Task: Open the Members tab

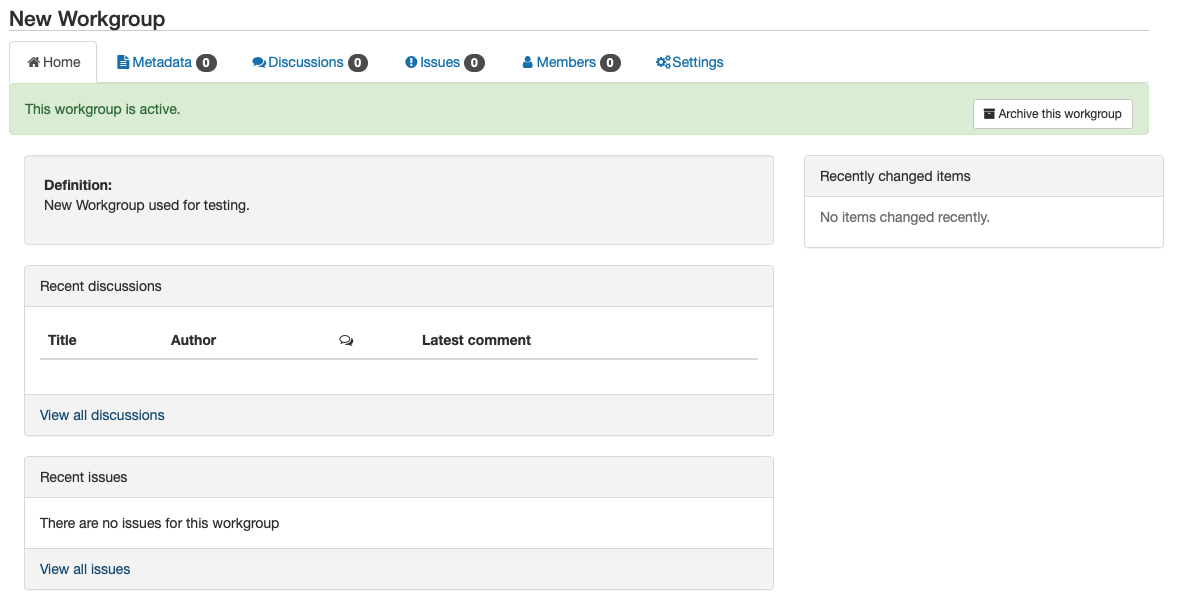Action: [x=566, y=62]
